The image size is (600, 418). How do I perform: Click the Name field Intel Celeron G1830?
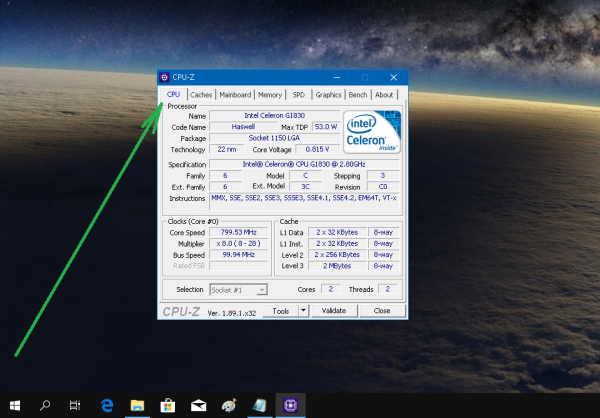[274, 116]
